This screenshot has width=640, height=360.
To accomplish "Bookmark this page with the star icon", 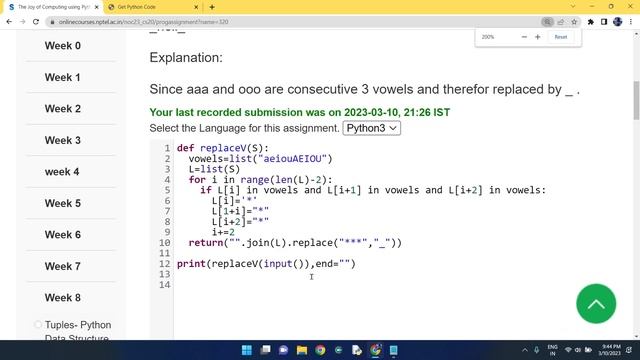I will coord(574,22).
